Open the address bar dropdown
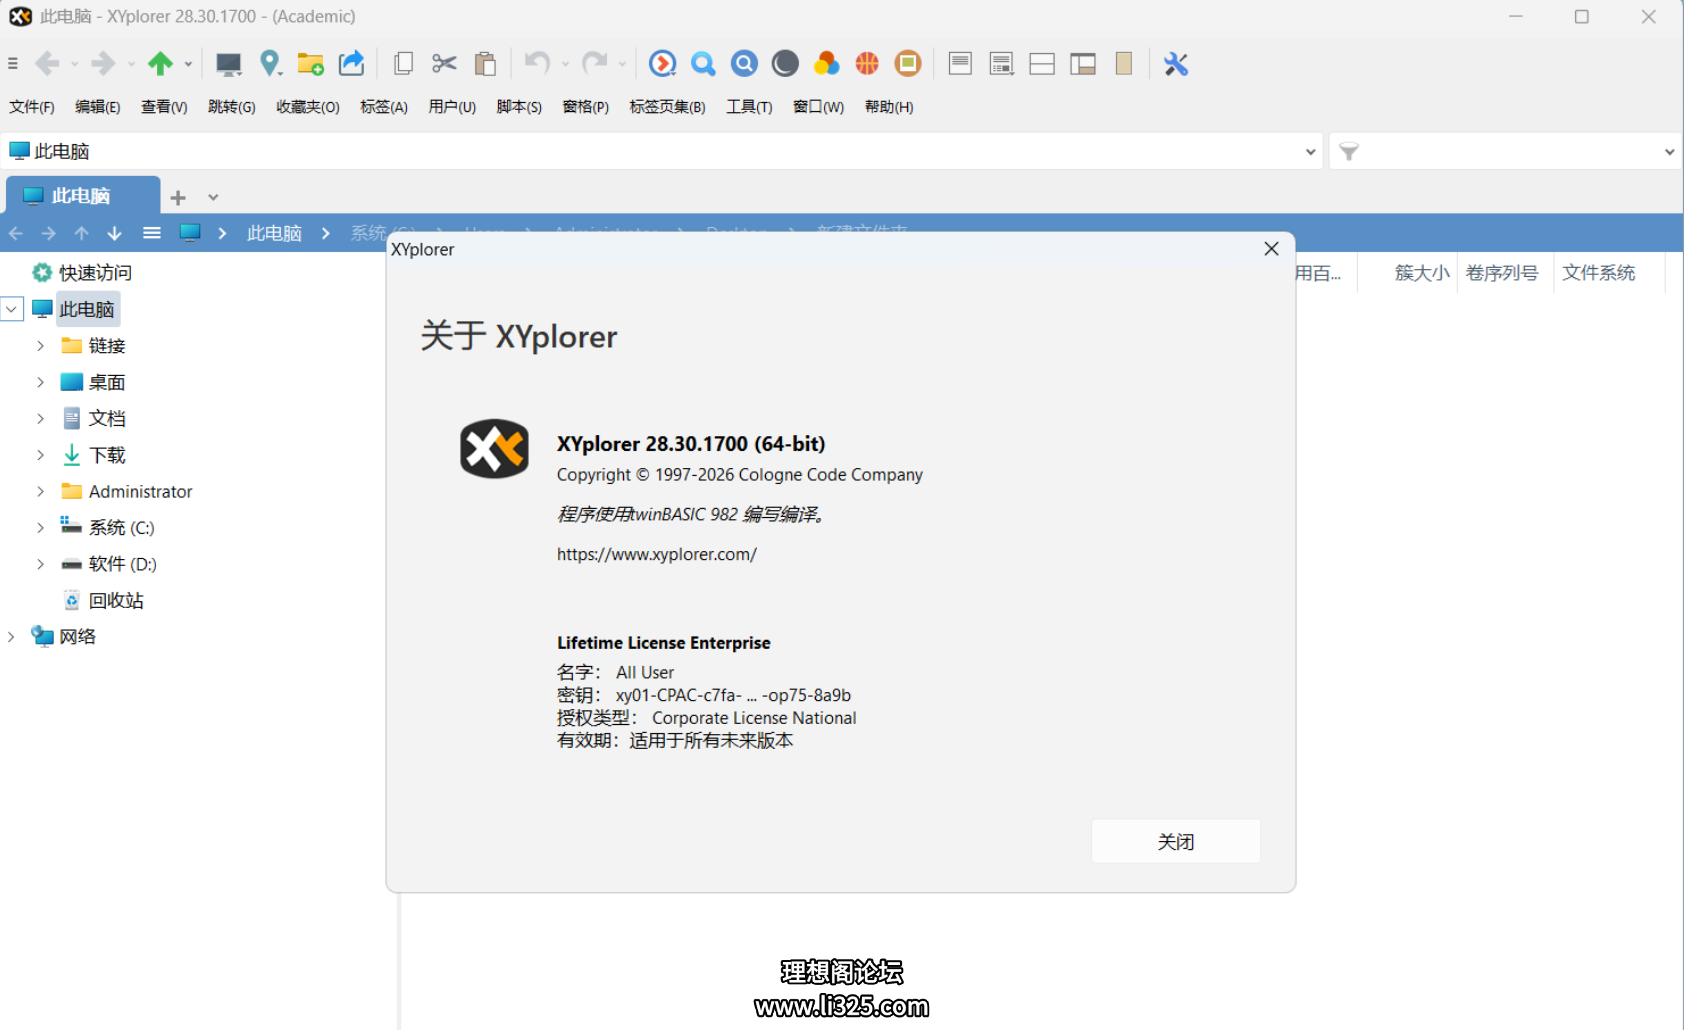Image resolution: width=1686 pixels, height=1030 pixels. tap(1310, 152)
